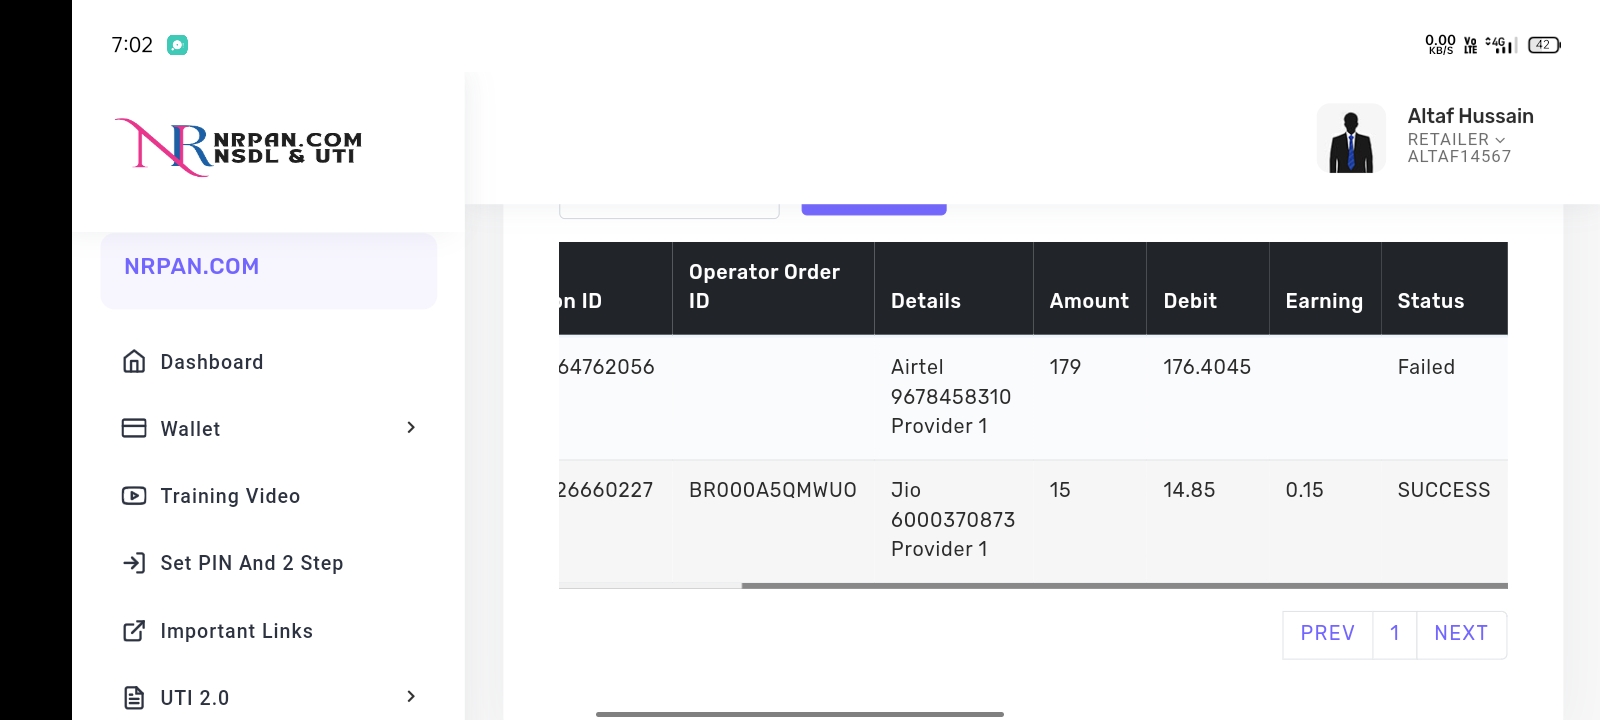1600x720 pixels.
Task: Click the NRPAN.COM logo
Action: (x=239, y=147)
